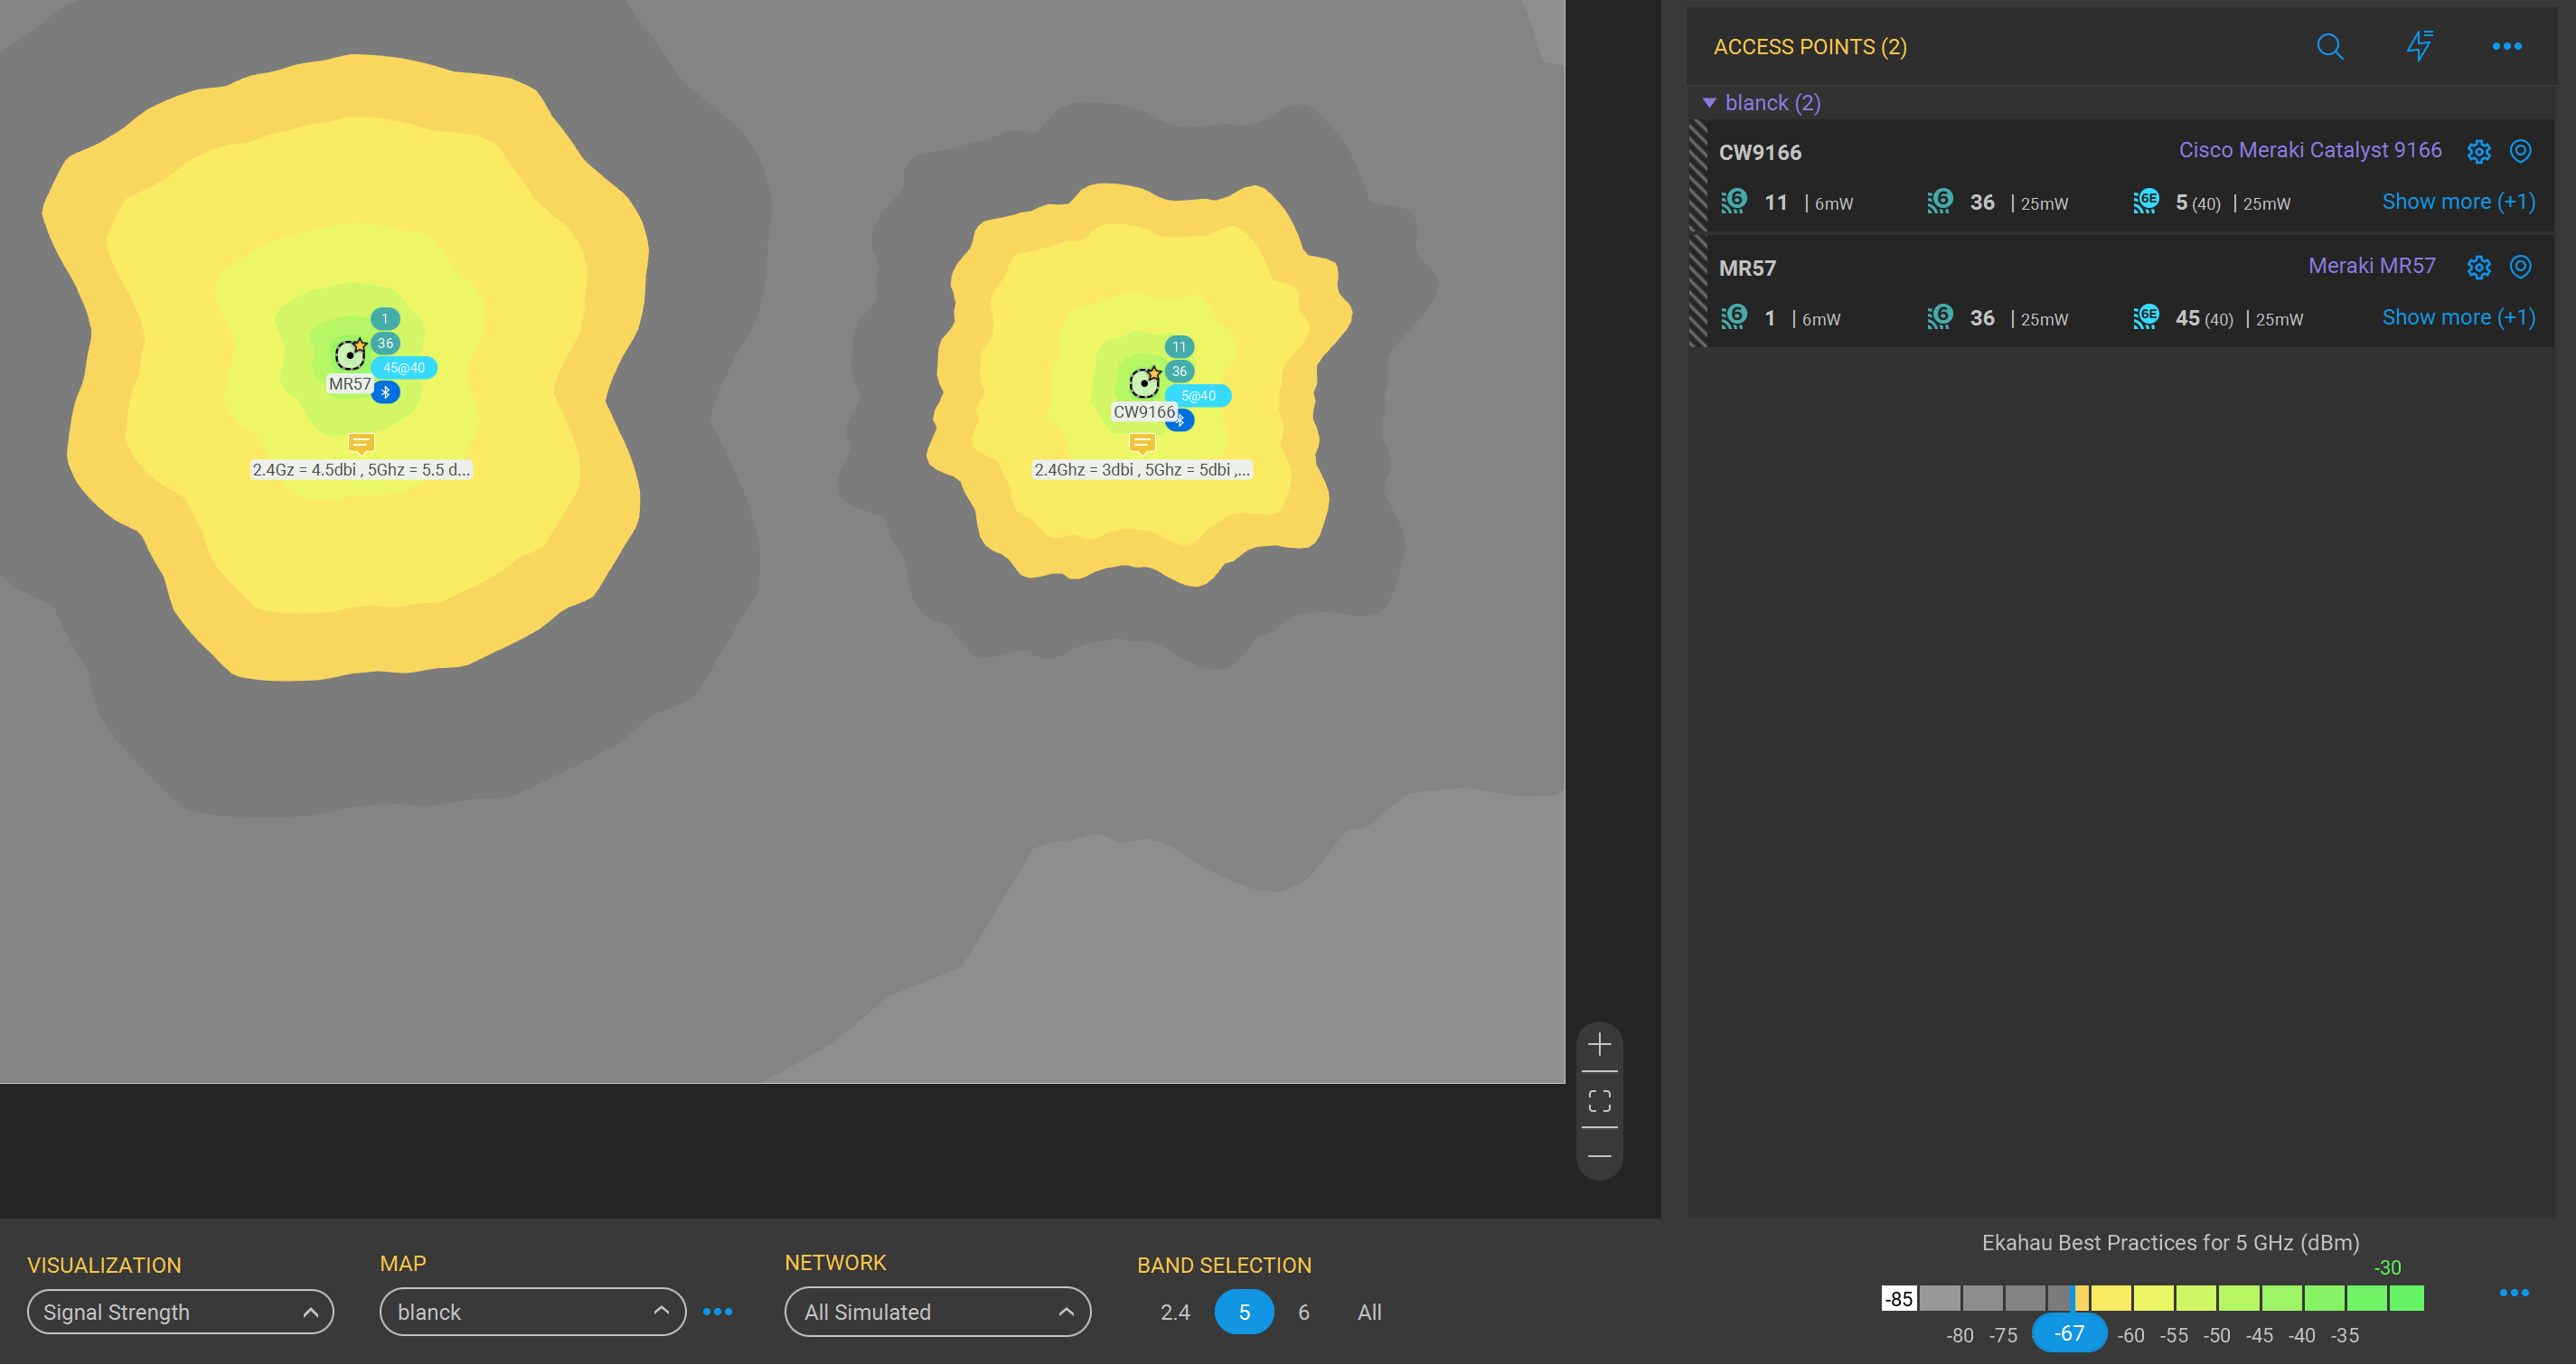Select All bands option
2576x1365 pixels.
1369,1313
